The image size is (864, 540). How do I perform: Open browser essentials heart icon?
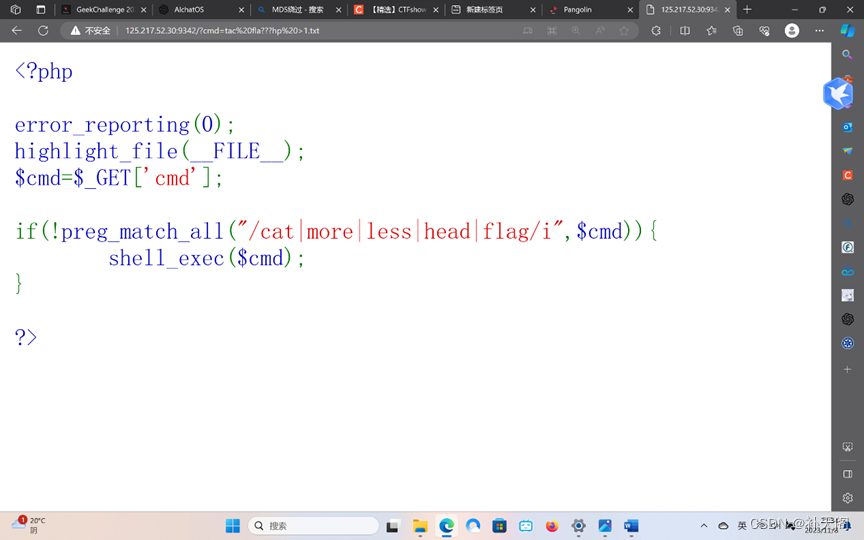tap(764, 31)
